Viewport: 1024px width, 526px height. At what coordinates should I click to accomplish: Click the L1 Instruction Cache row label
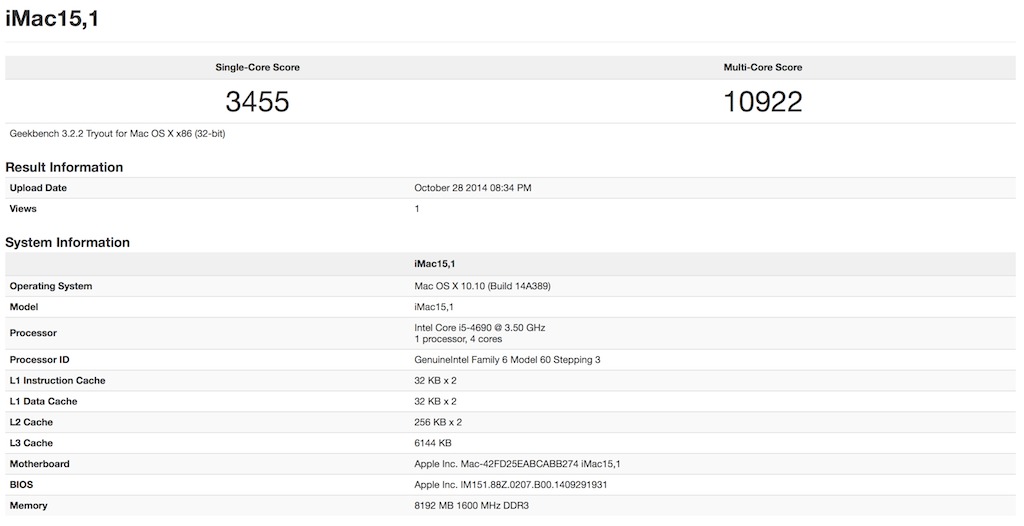click(x=57, y=381)
